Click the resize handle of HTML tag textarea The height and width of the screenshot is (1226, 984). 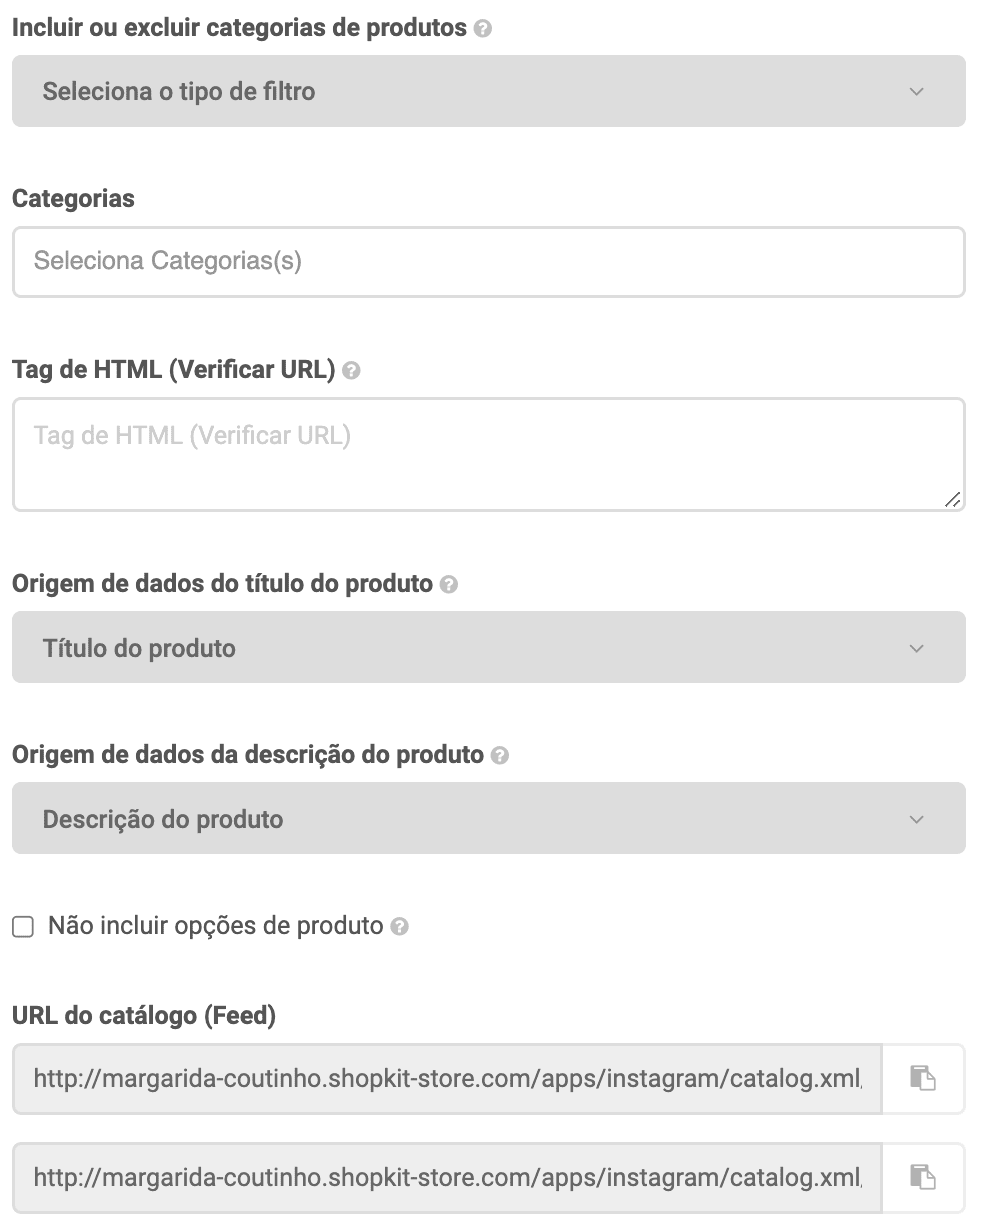pyautogui.click(x=953, y=499)
